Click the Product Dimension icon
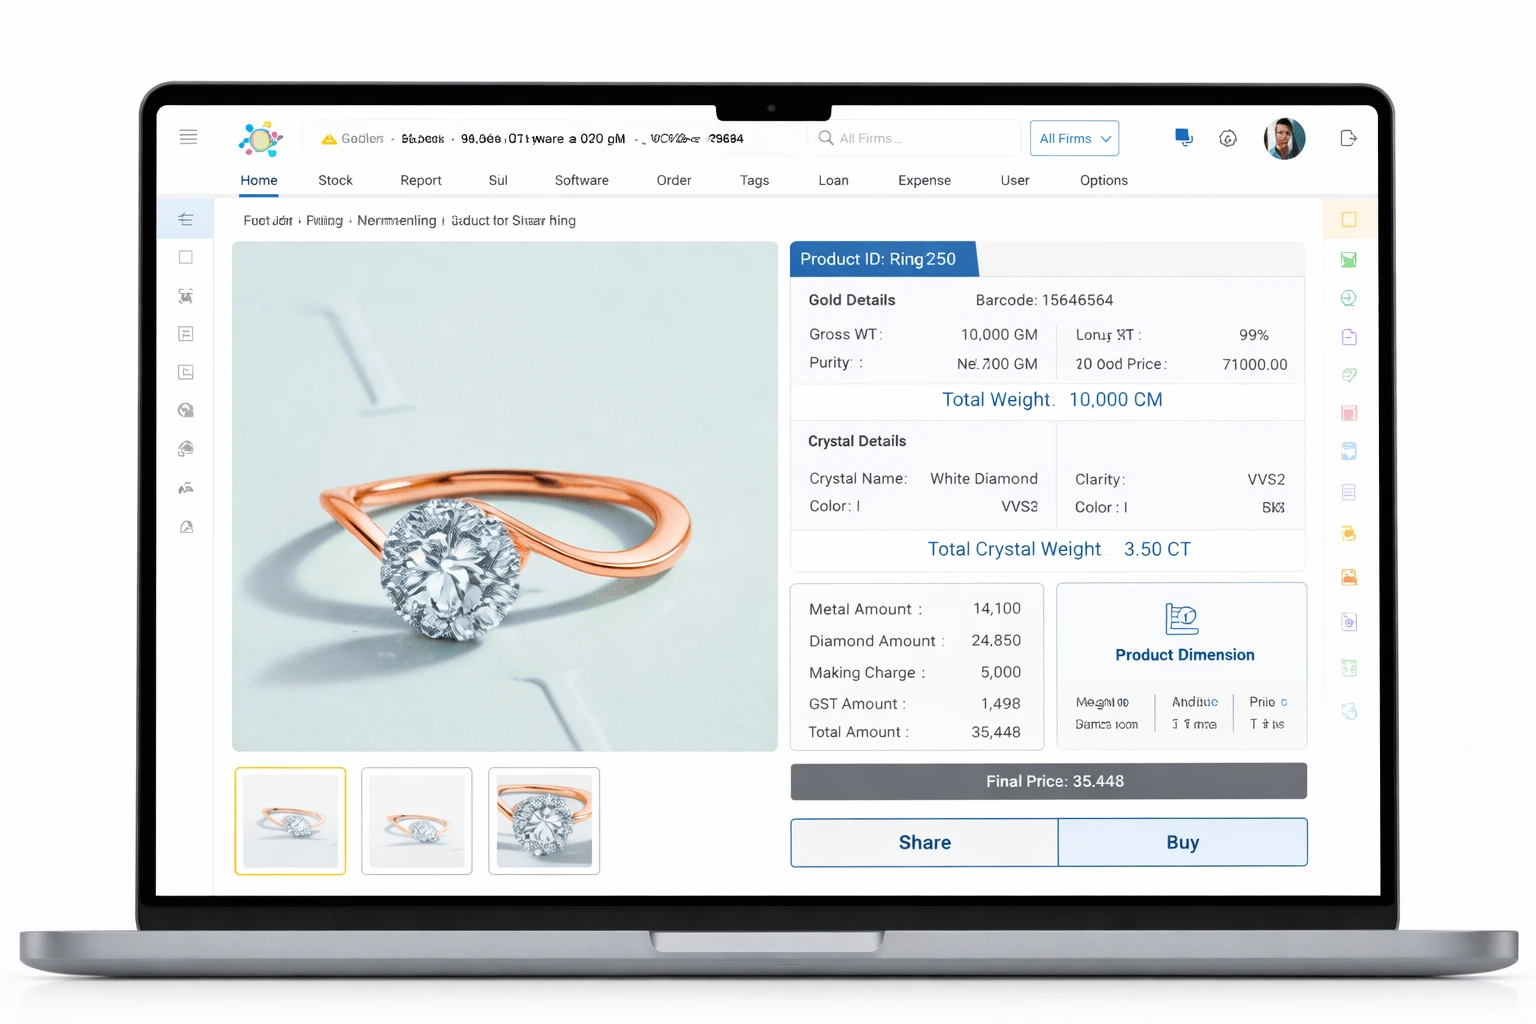This screenshot has height=1024, width=1536. (x=1182, y=620)
